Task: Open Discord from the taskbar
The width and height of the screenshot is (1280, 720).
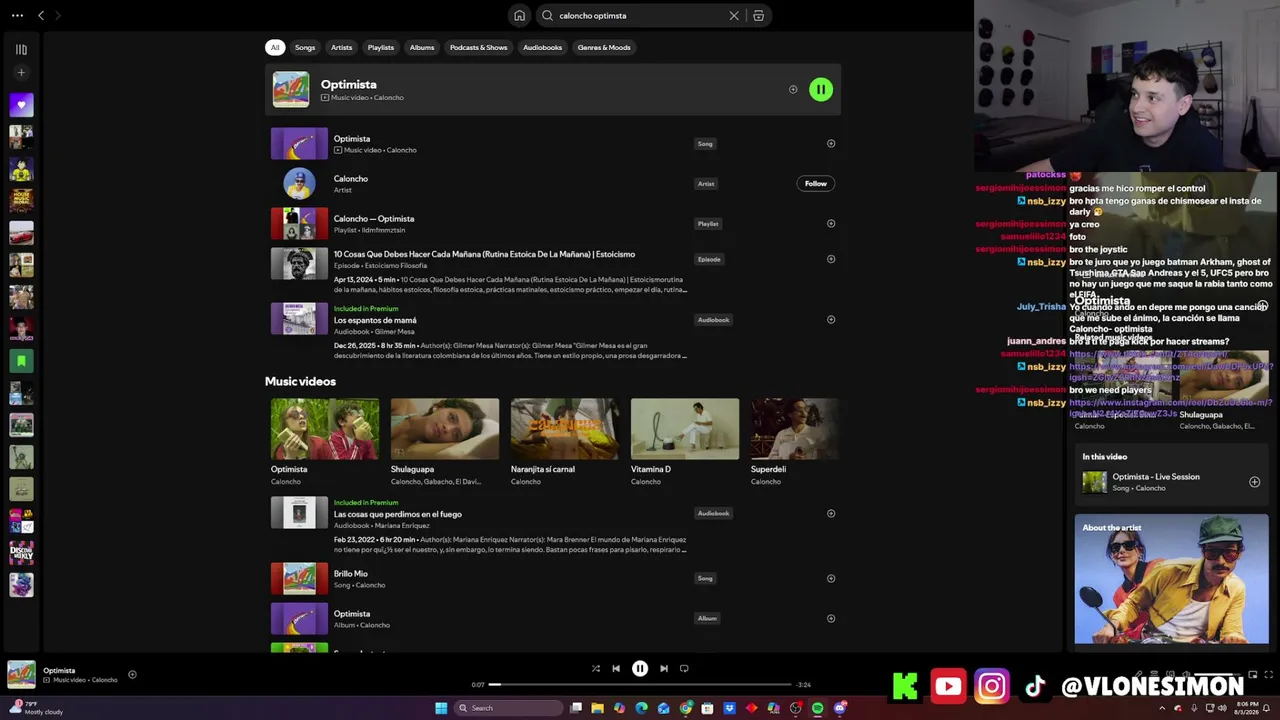Action: (x=840, y=708)
